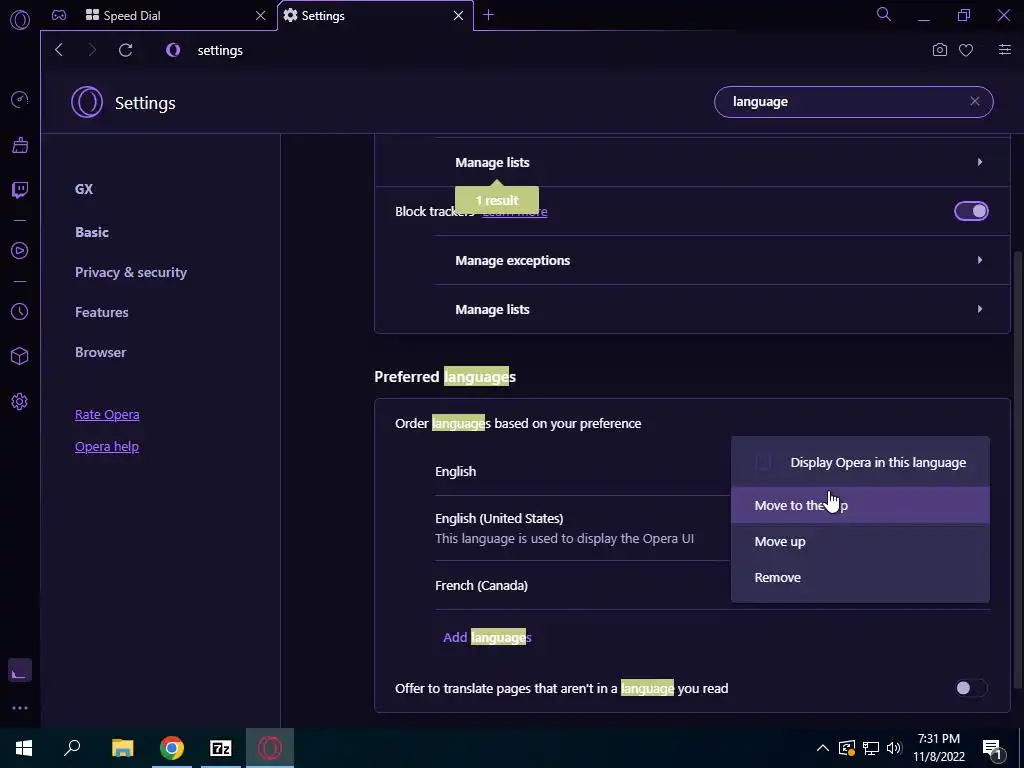The height and width of the screenshot is (768, 1024).
Task: Reload the settings page
Action: [125, 50]
